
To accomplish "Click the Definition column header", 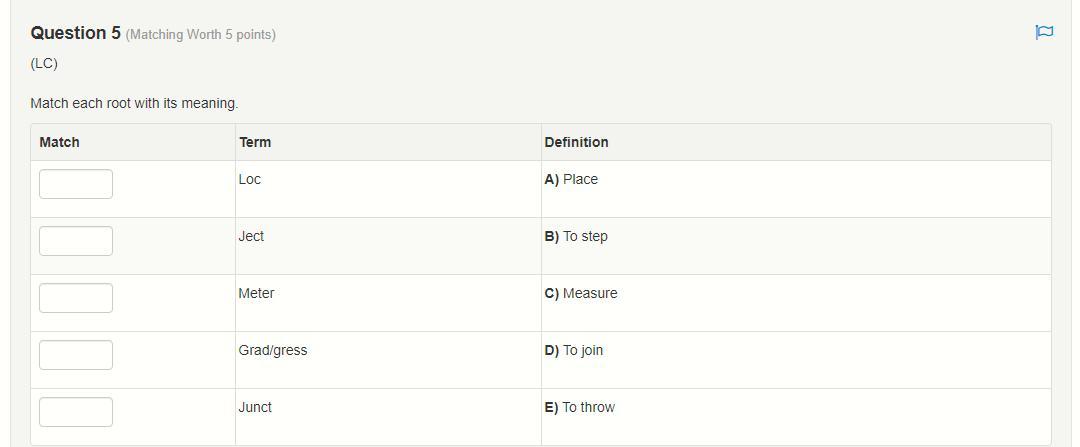I will 576,142.
